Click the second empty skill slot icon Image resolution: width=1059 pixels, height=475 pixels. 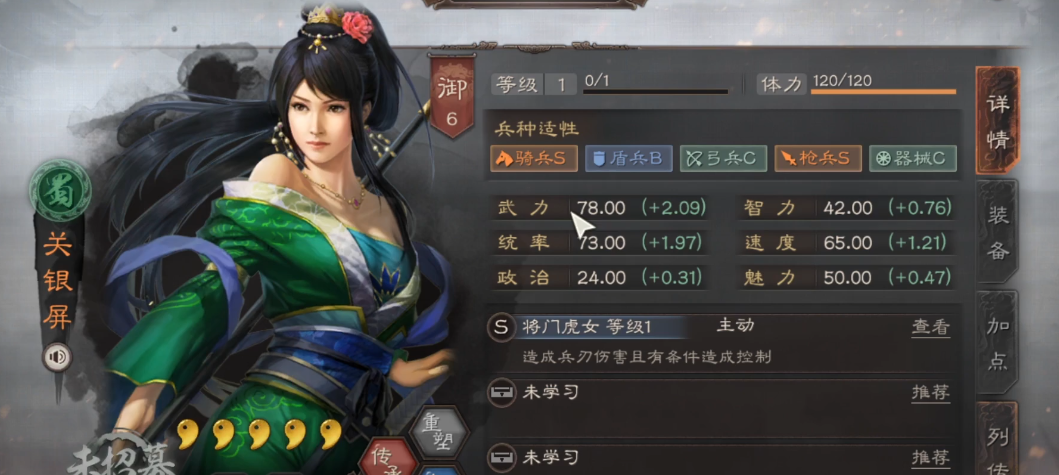[500, 458]
